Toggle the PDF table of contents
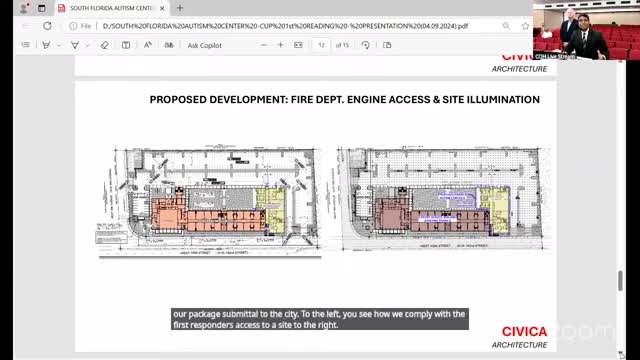The image size is (640, 360). click(x=26, y=45)
